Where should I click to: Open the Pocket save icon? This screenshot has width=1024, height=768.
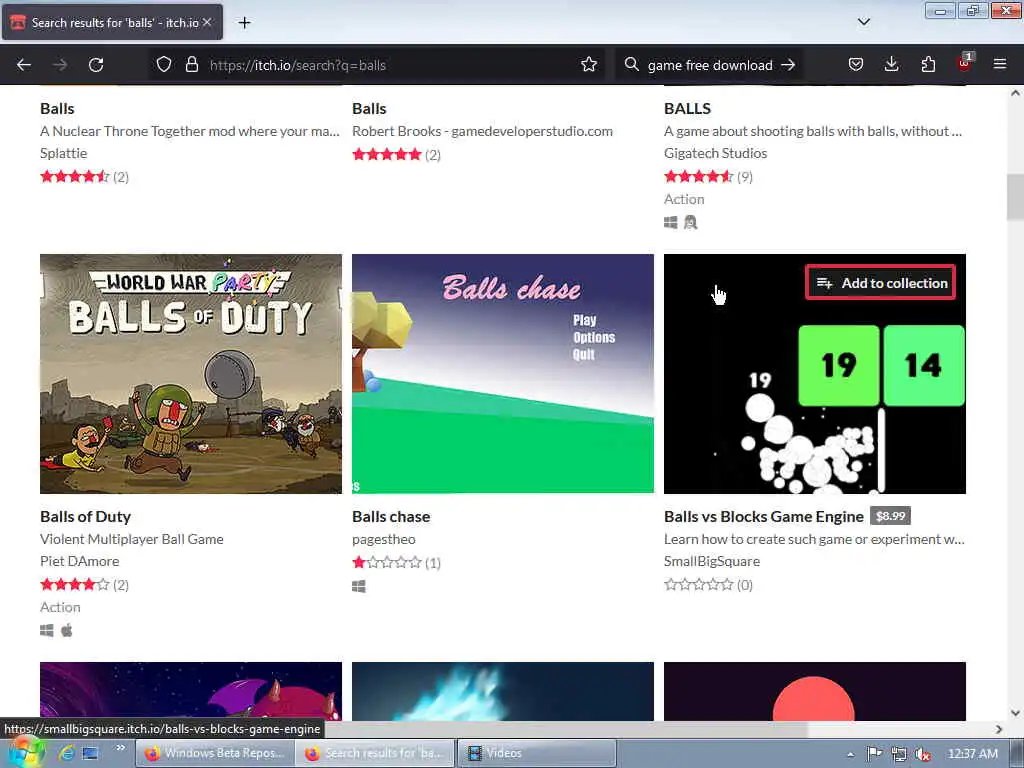(x=856, y=65)
